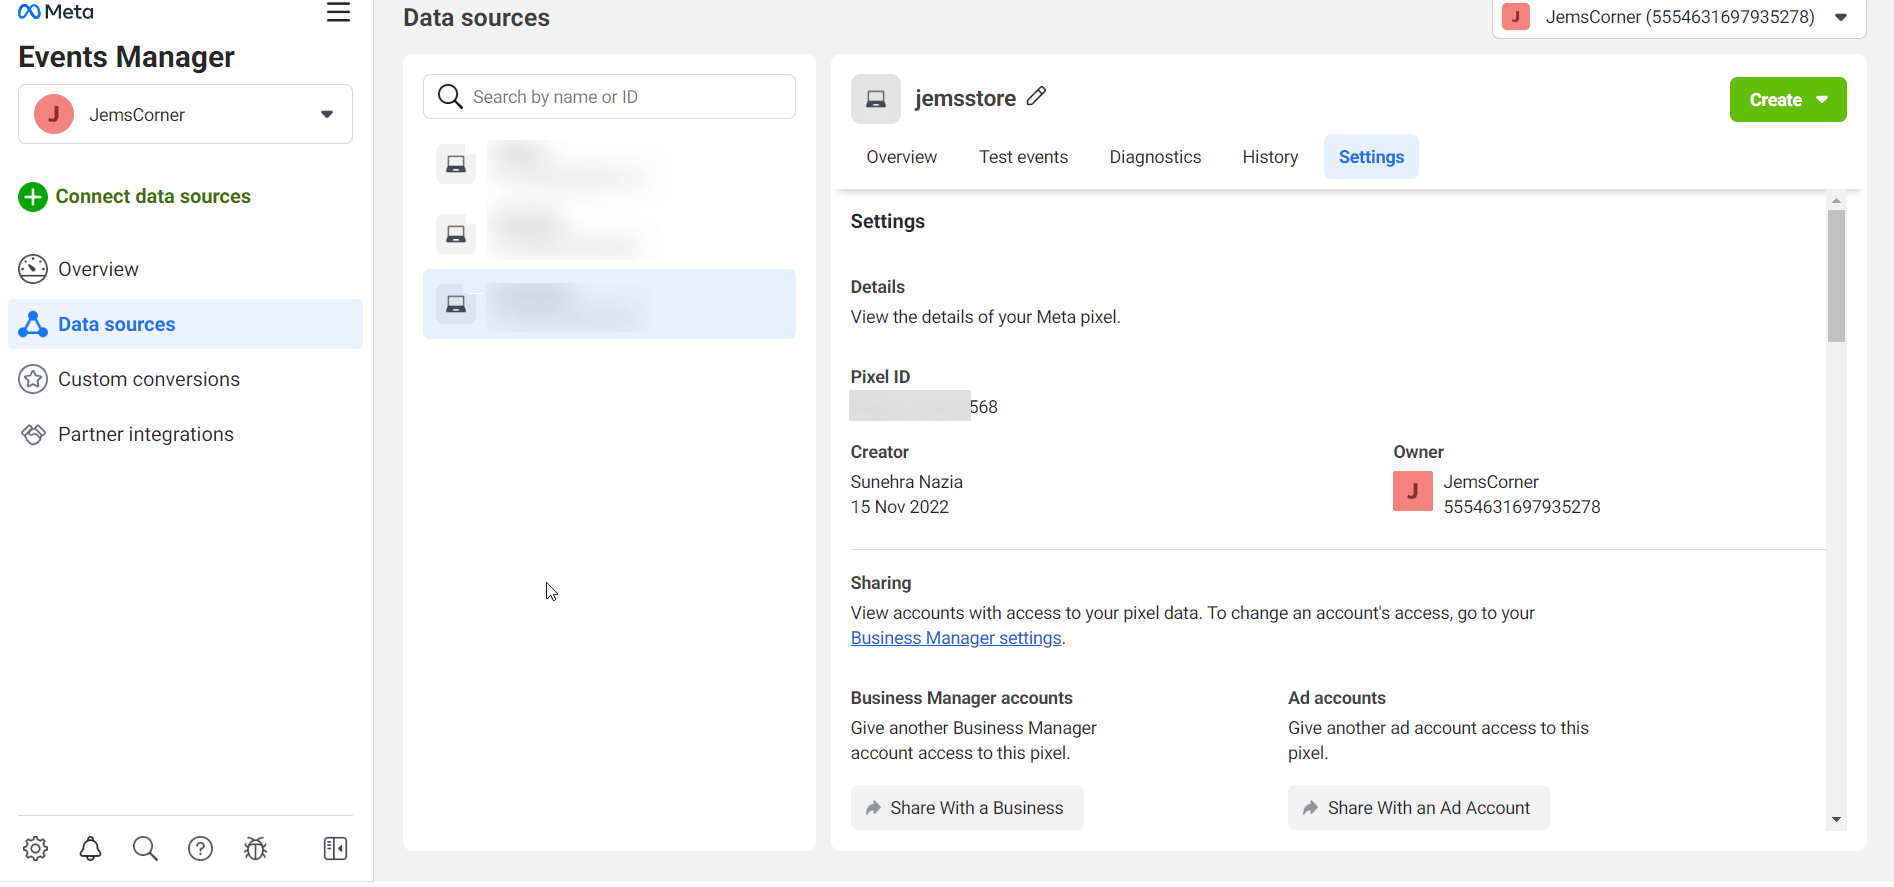
Task: Click Share With a Business button
Action: [967, 808]
